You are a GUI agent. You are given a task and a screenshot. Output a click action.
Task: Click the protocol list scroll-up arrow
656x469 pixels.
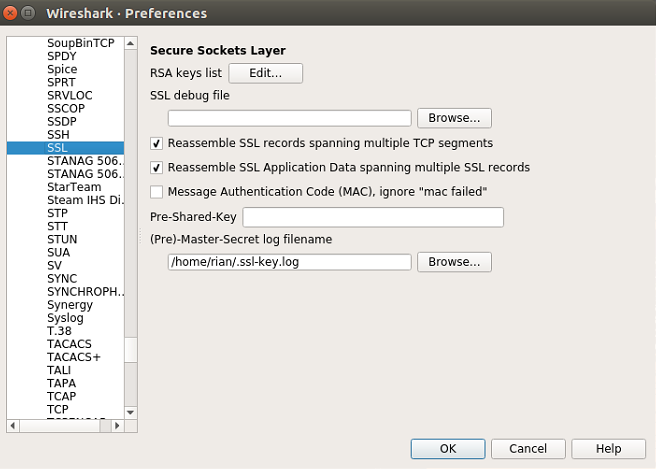[x=131, y=43]
